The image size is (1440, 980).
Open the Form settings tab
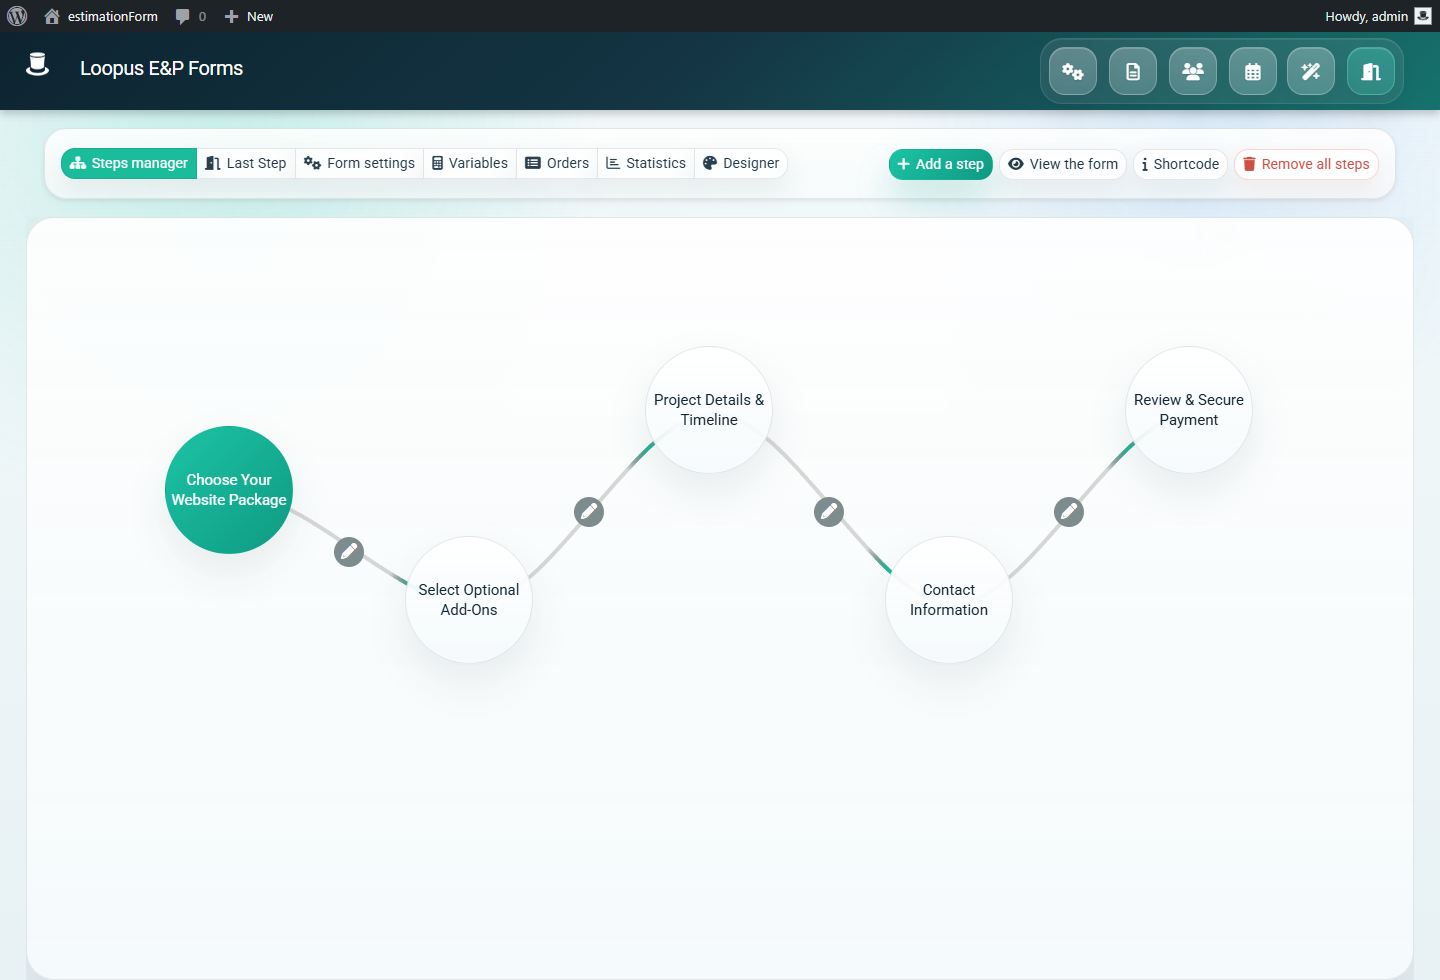pos(359,163)
